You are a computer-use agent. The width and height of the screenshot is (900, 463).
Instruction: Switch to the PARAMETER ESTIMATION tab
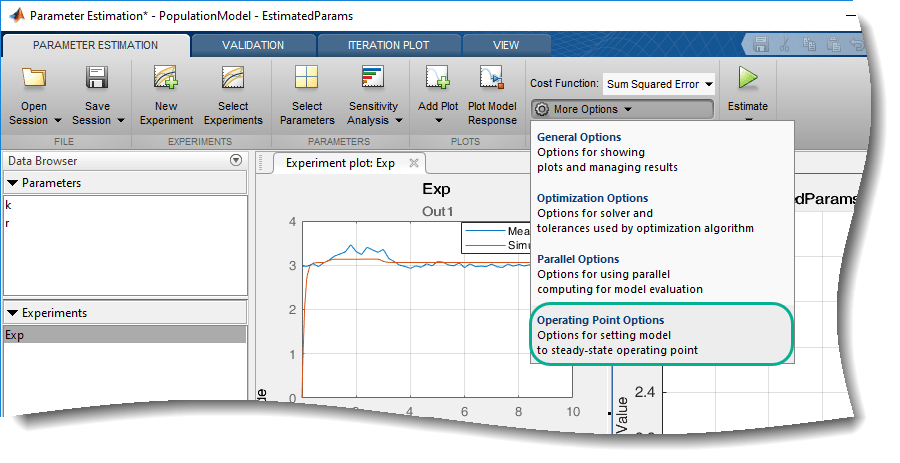click(x=95, y=45)
